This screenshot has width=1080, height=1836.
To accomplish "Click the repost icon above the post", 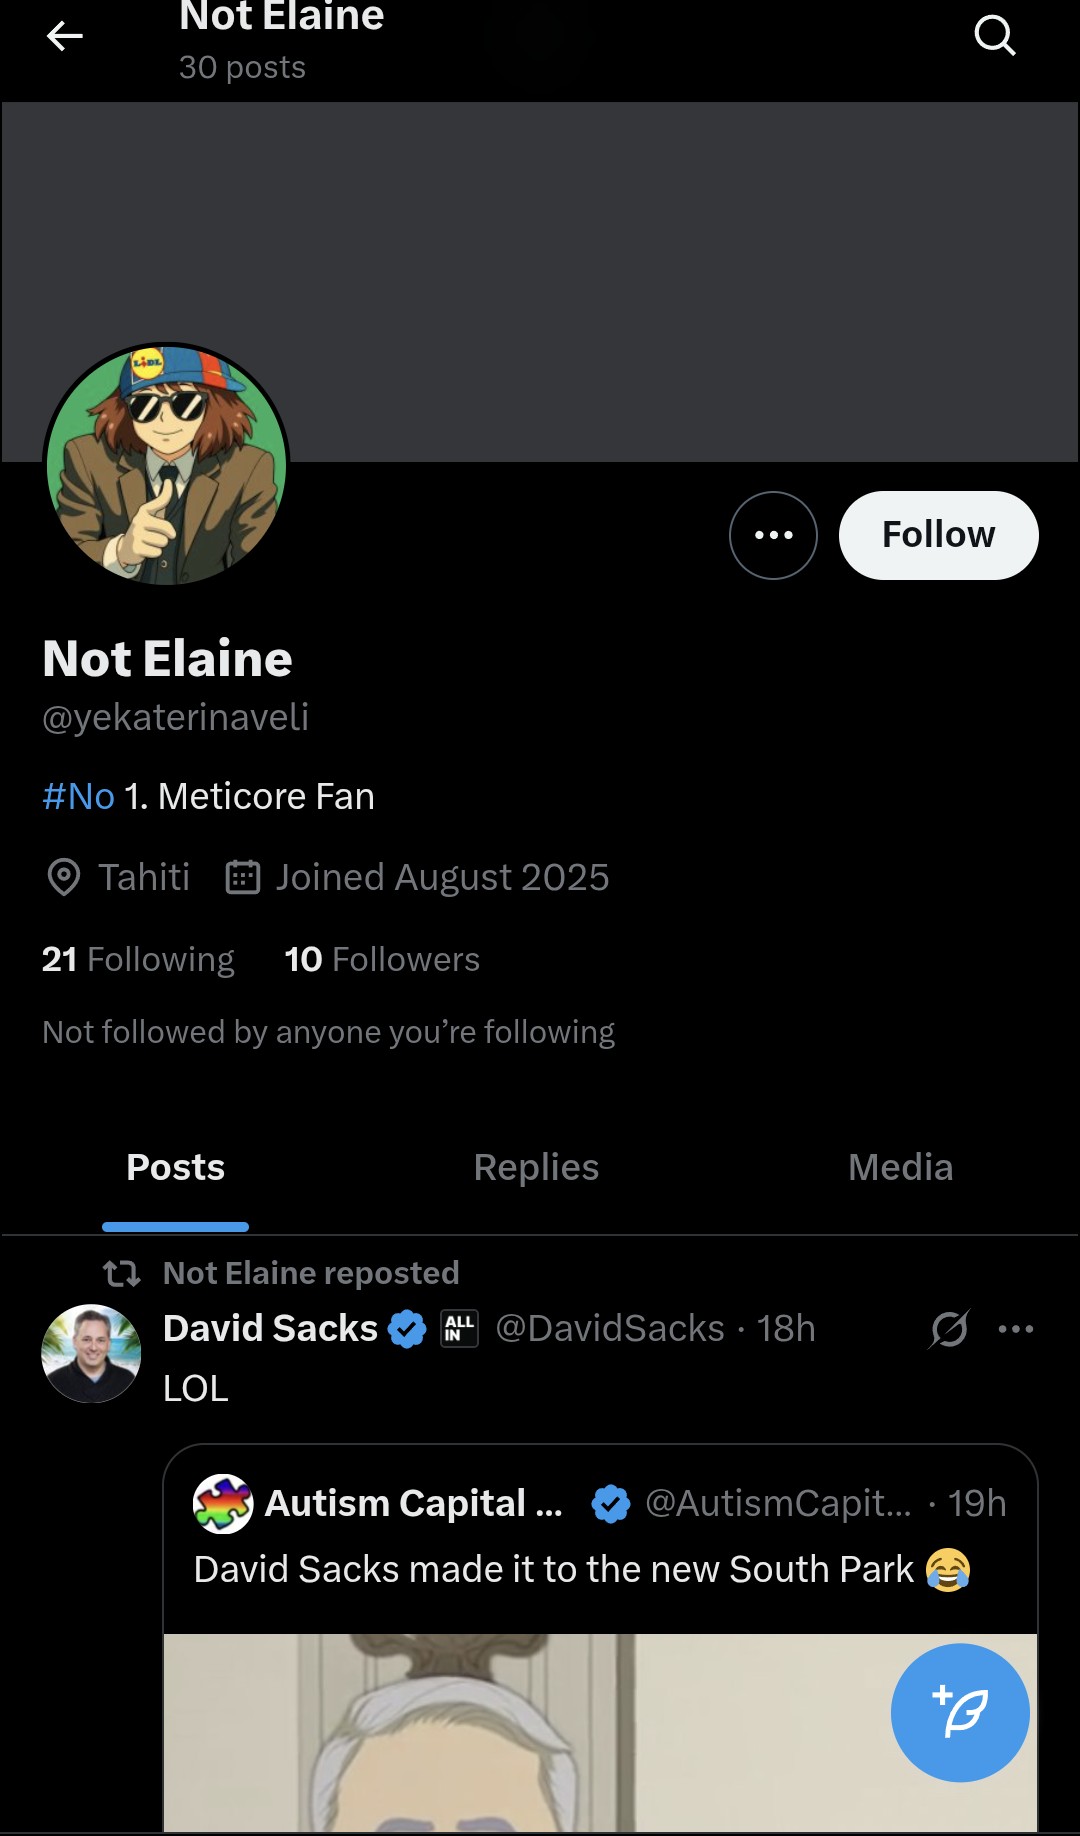I will click(x=122, y=1273).
